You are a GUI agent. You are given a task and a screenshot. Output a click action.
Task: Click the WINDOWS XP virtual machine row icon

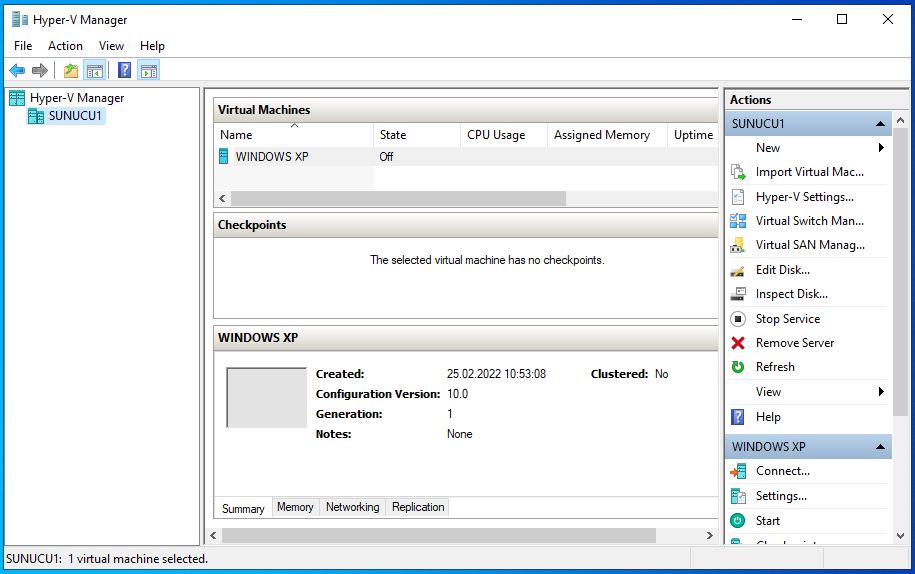[x=223, y=156]
